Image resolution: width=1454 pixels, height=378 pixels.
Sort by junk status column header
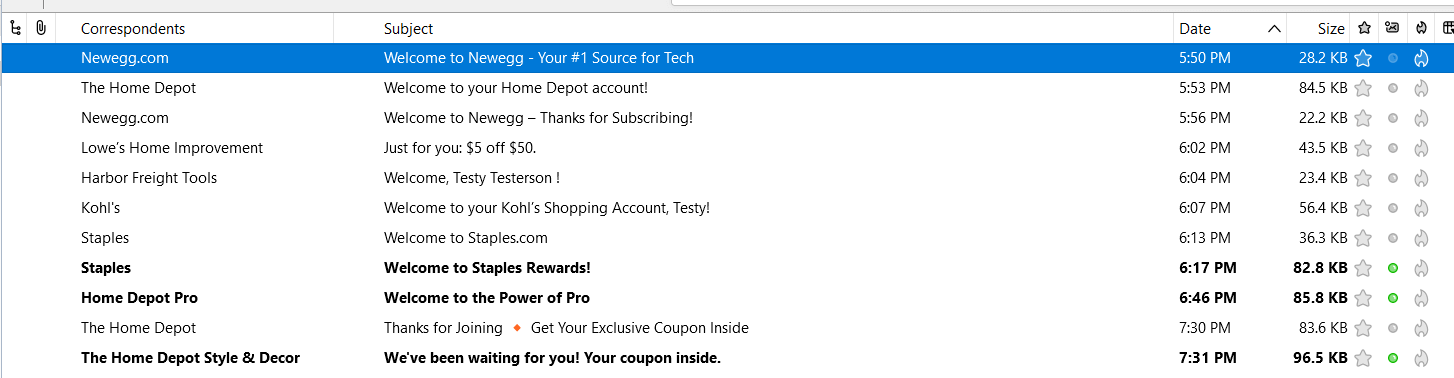click(x=1421, y=29)
